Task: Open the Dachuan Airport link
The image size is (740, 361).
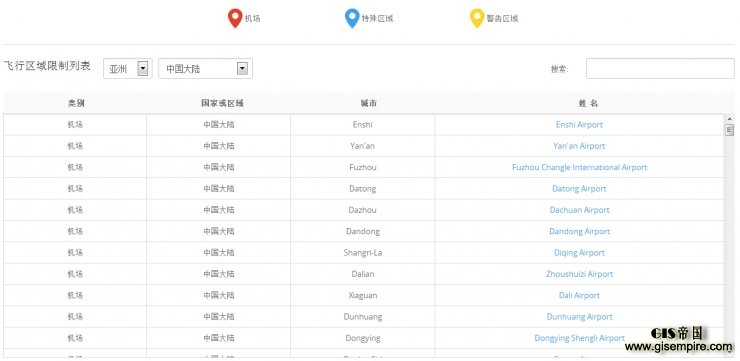Action: coord(579,210)
